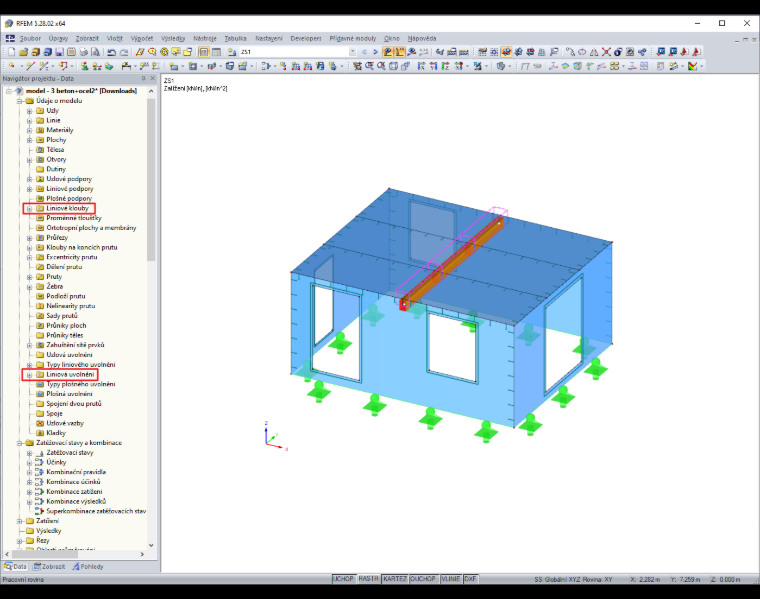Image resolution: width=760 pixels, height=599 pixels.
Task: Close the Navigátor projektu panel
Action: point(153,78)
